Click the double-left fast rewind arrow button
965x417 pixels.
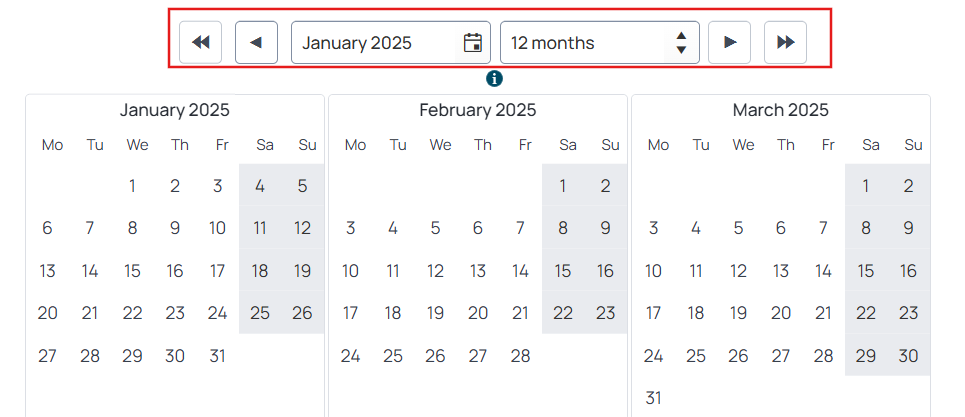[201, 42]
